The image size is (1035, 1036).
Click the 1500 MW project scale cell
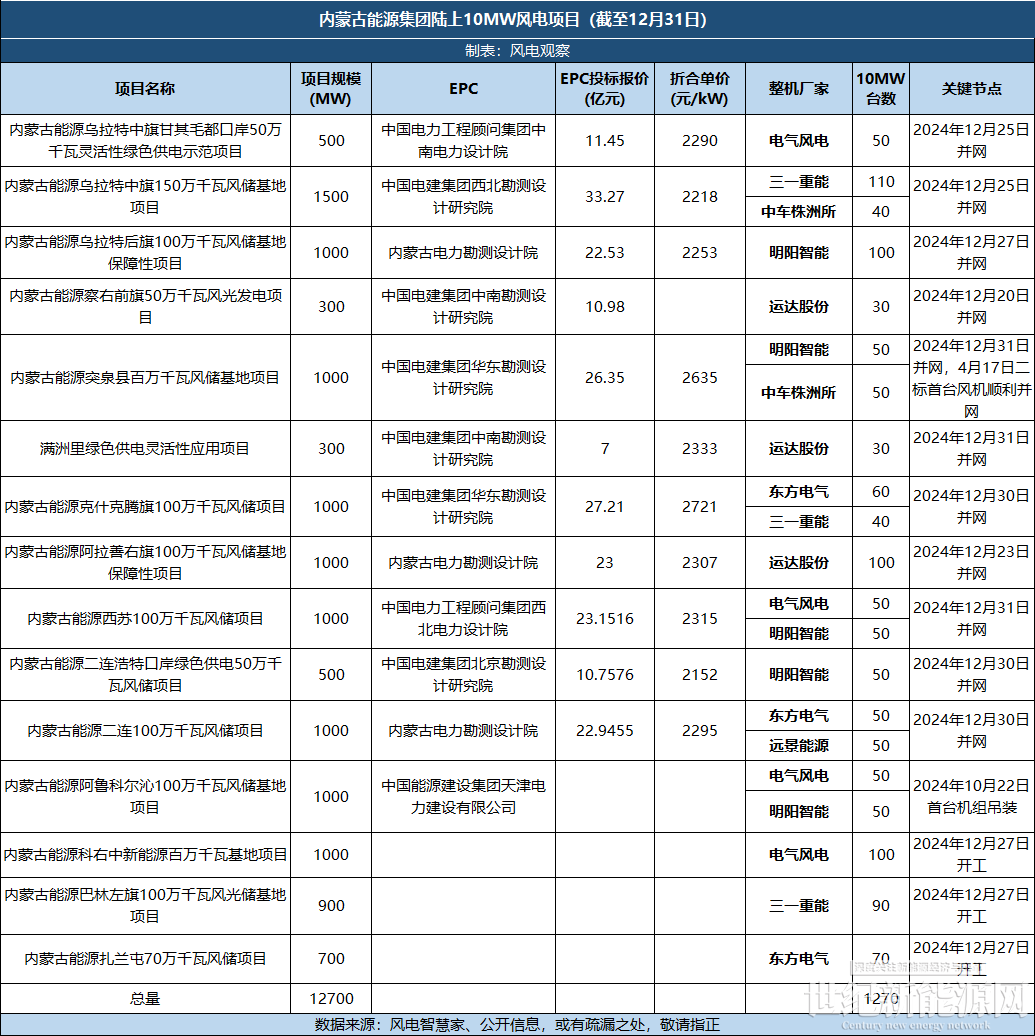[330, 196]
